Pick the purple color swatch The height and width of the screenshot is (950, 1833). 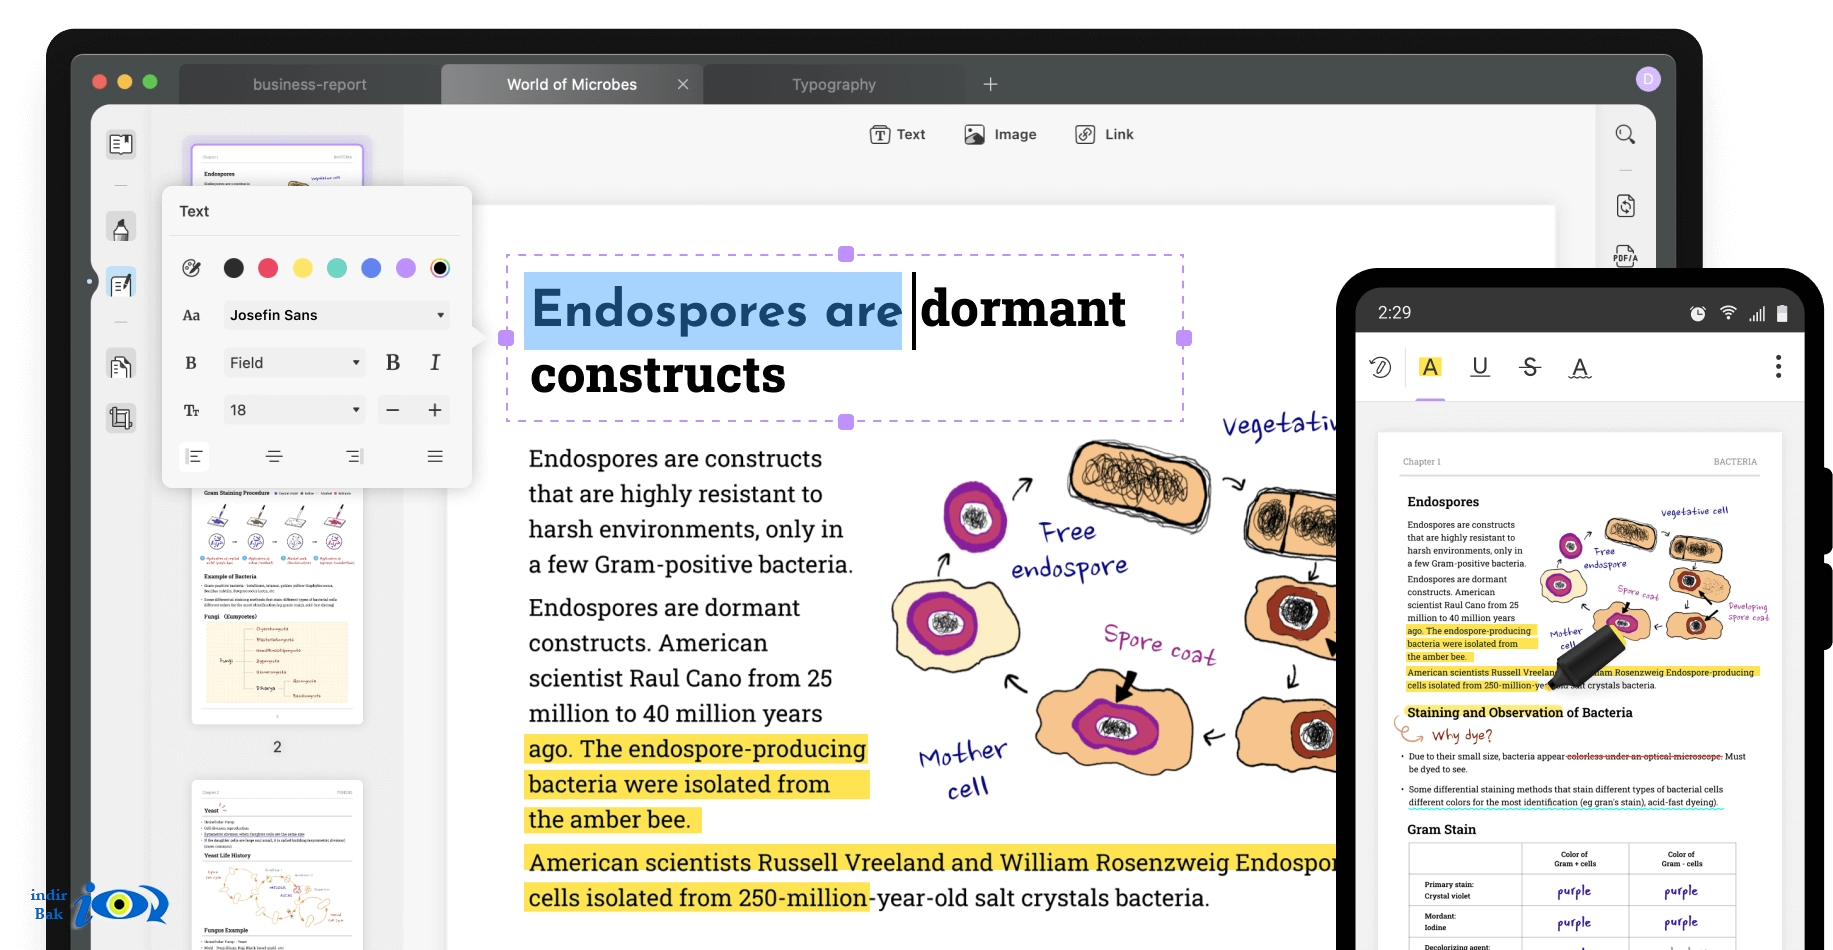click(406, 268)
